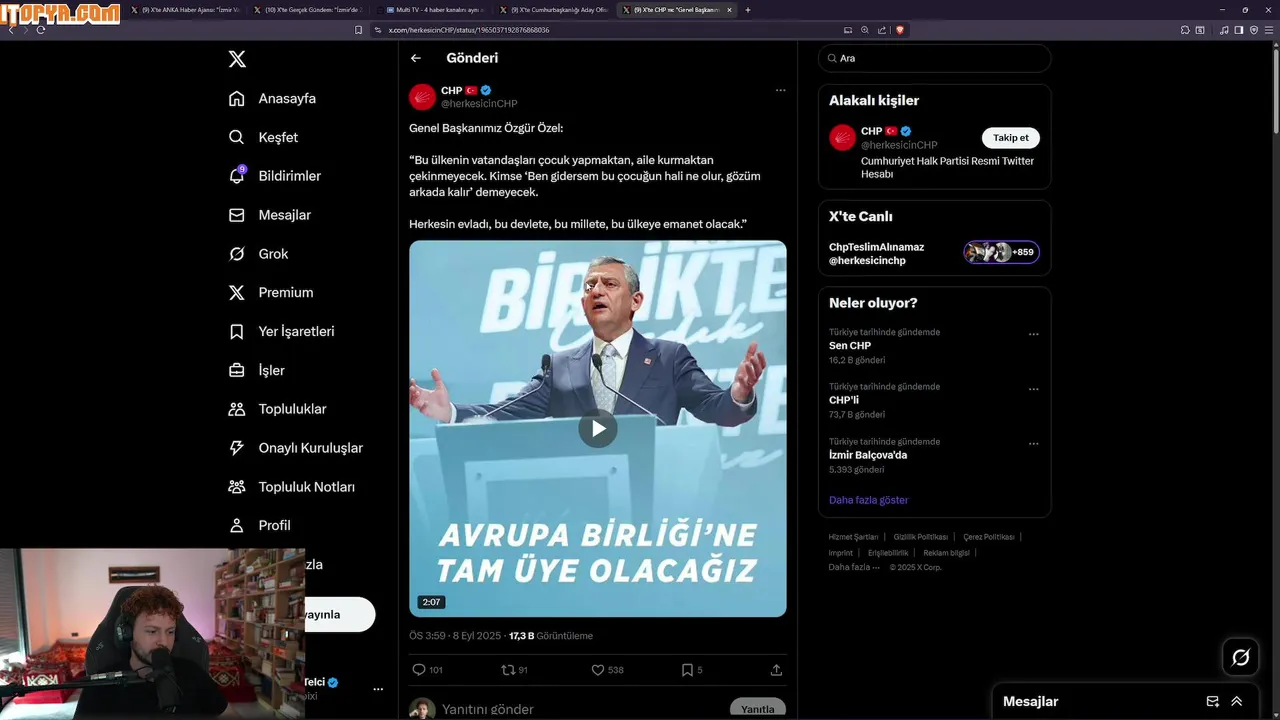
Task: Open the Erişilebilirlik footer link
Action: pyautogui.click(x=888, y=553)
